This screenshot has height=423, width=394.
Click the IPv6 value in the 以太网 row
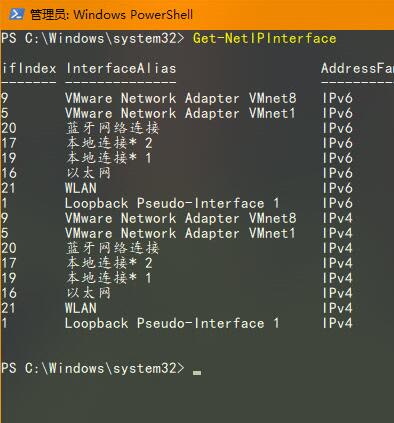tap(337, 173)
